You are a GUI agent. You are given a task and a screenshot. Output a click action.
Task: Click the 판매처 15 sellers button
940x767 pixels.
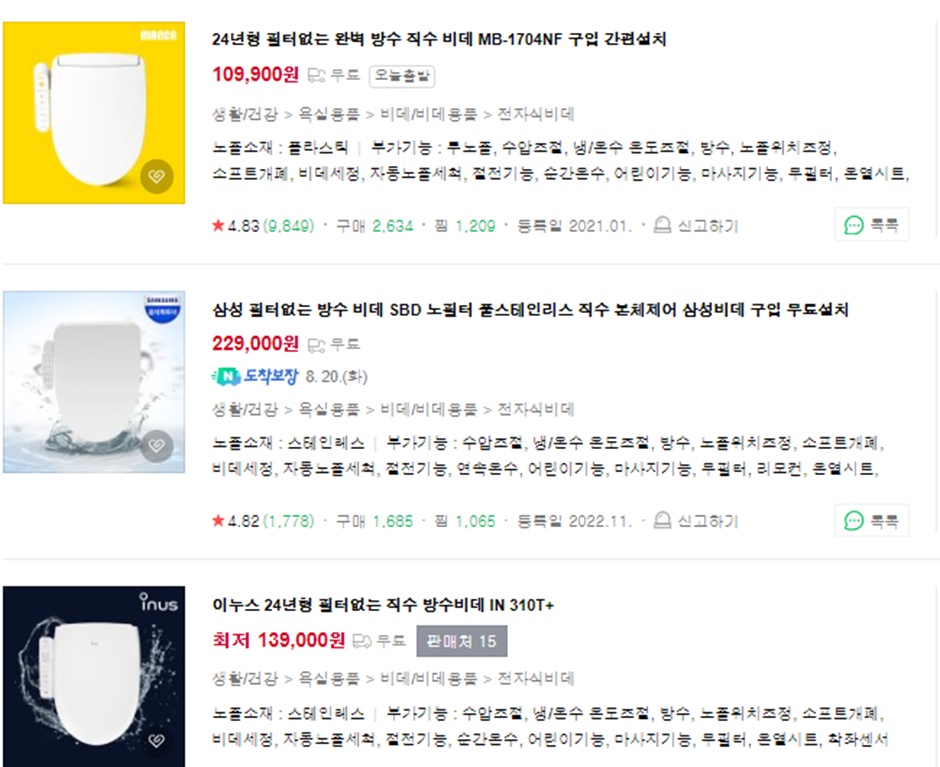(x=462, y=641)
